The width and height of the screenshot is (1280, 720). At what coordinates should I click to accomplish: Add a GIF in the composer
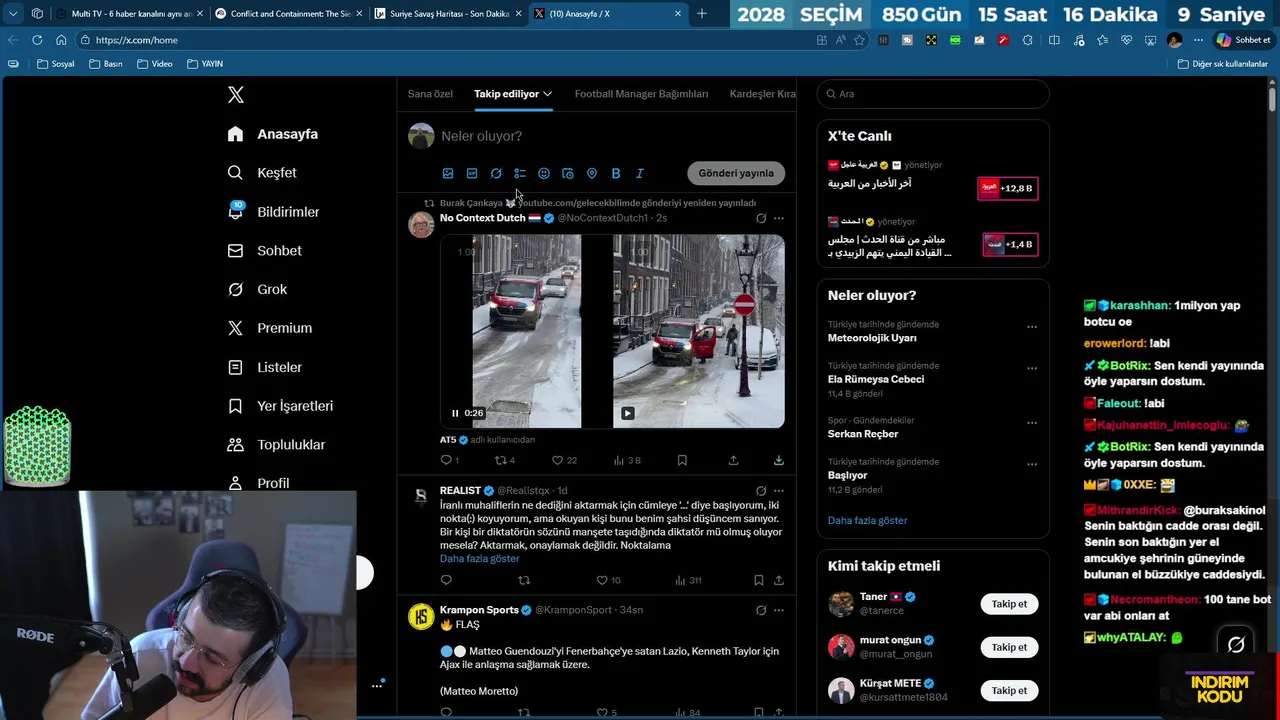tap(472, 173)
